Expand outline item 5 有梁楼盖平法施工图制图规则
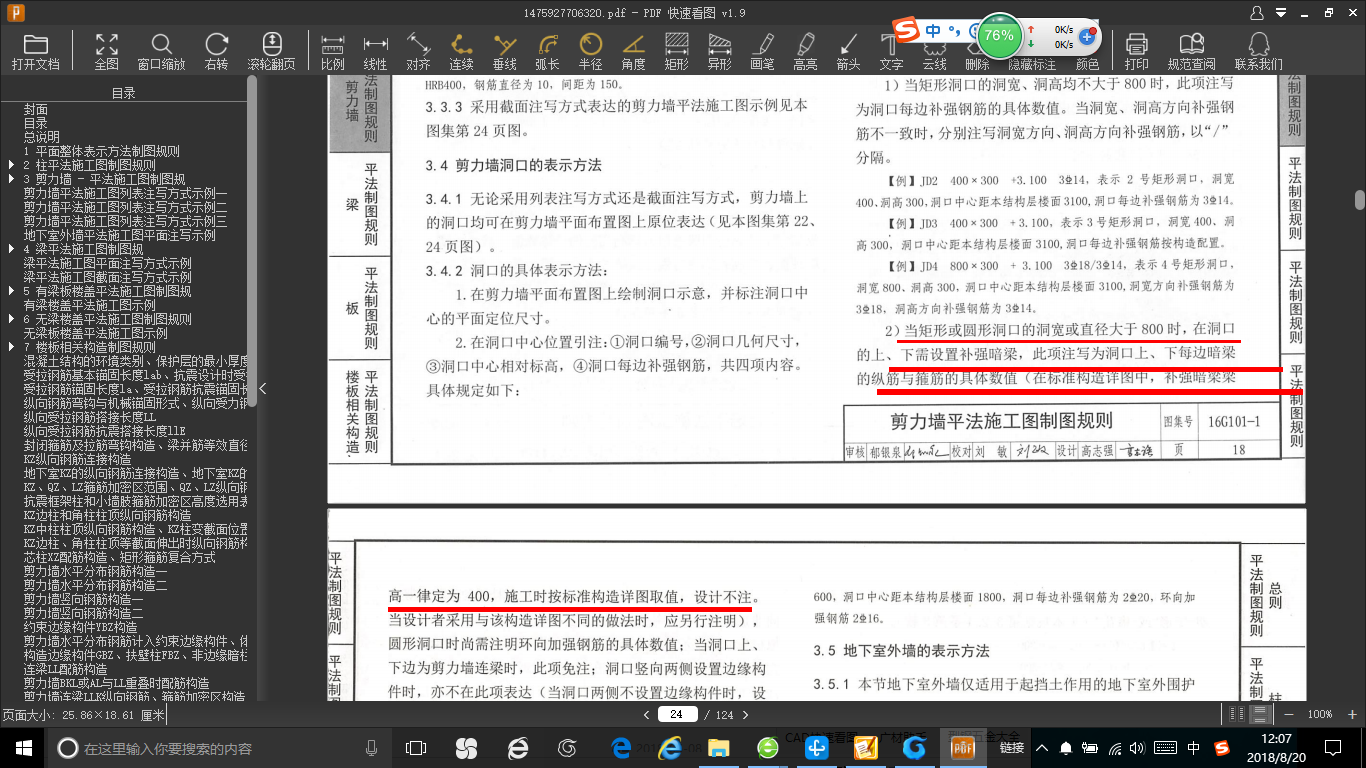1366x768 pixels. [11, 291]
